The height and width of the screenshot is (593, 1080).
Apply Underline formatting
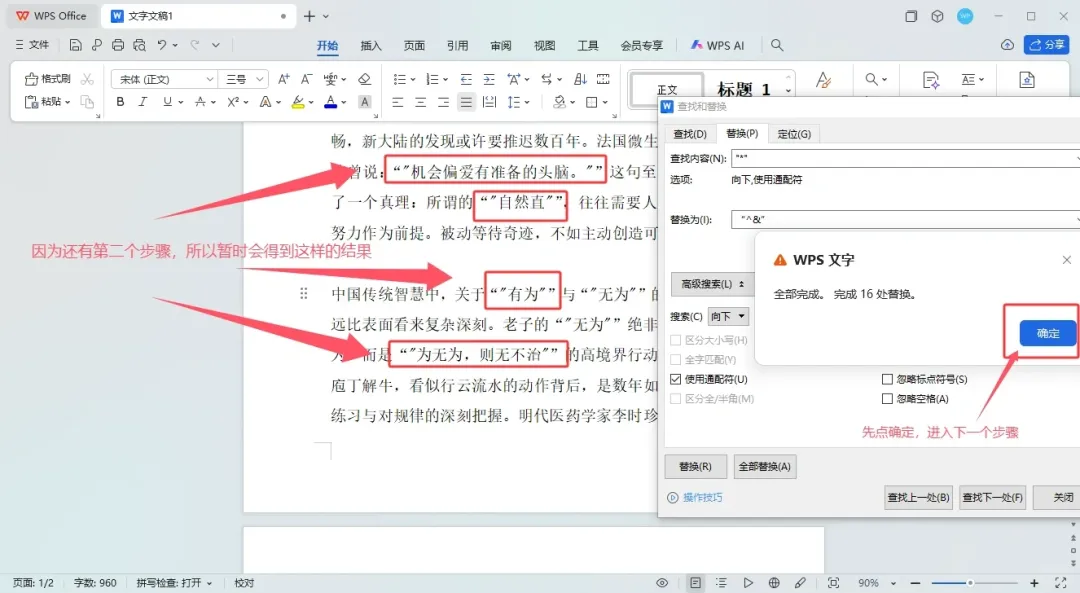point(167,102)
